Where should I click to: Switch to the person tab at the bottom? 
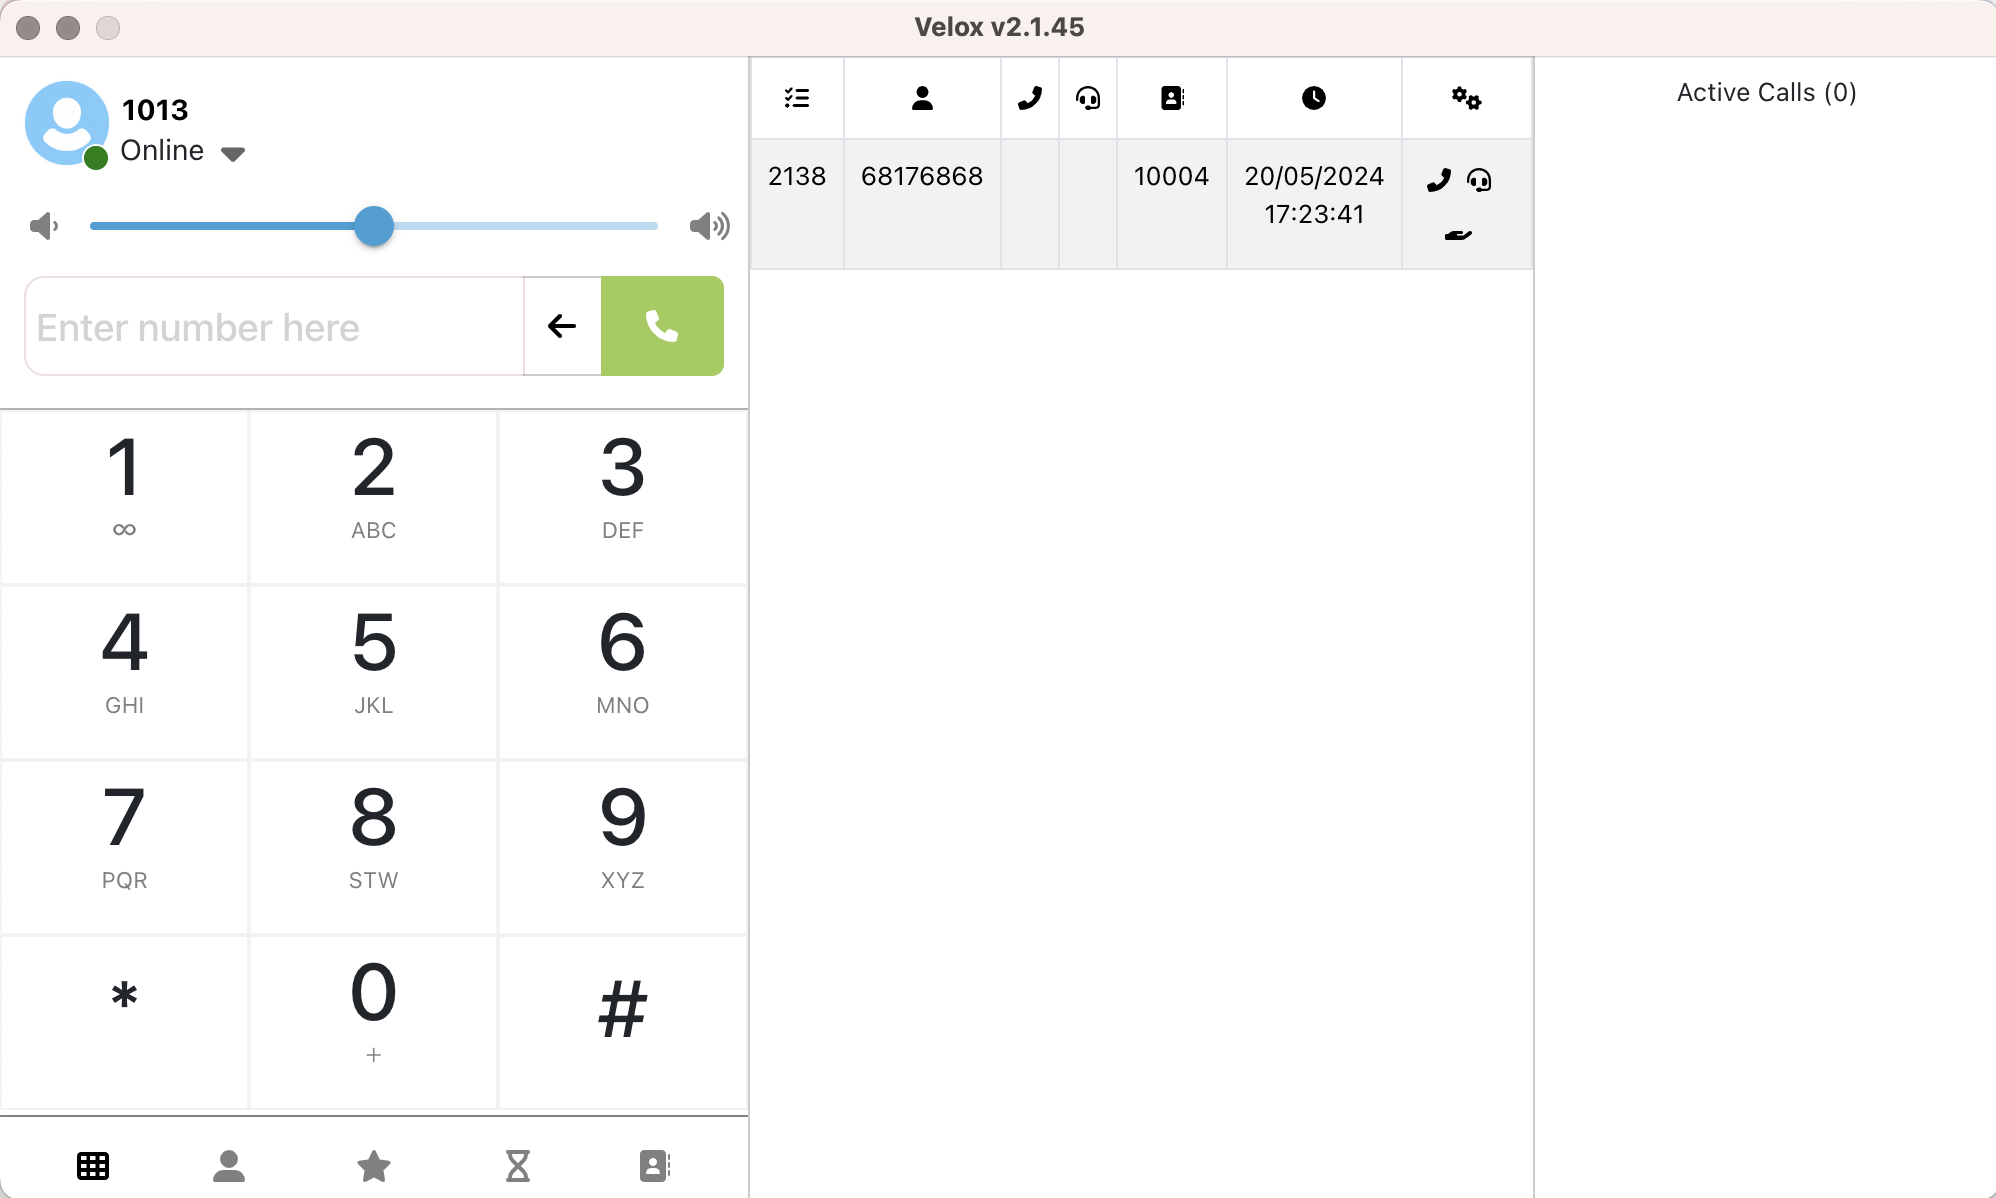(229, 1166)
